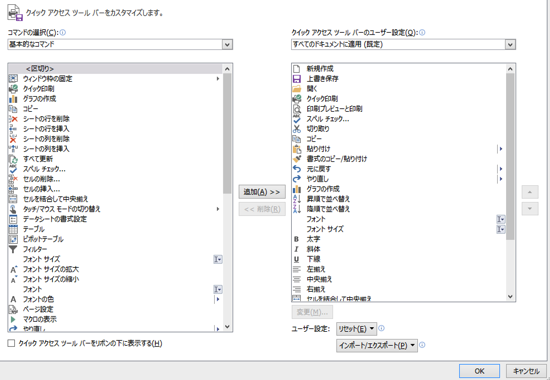
Task: Click the move down arrow button
Action: pos(530,209)
